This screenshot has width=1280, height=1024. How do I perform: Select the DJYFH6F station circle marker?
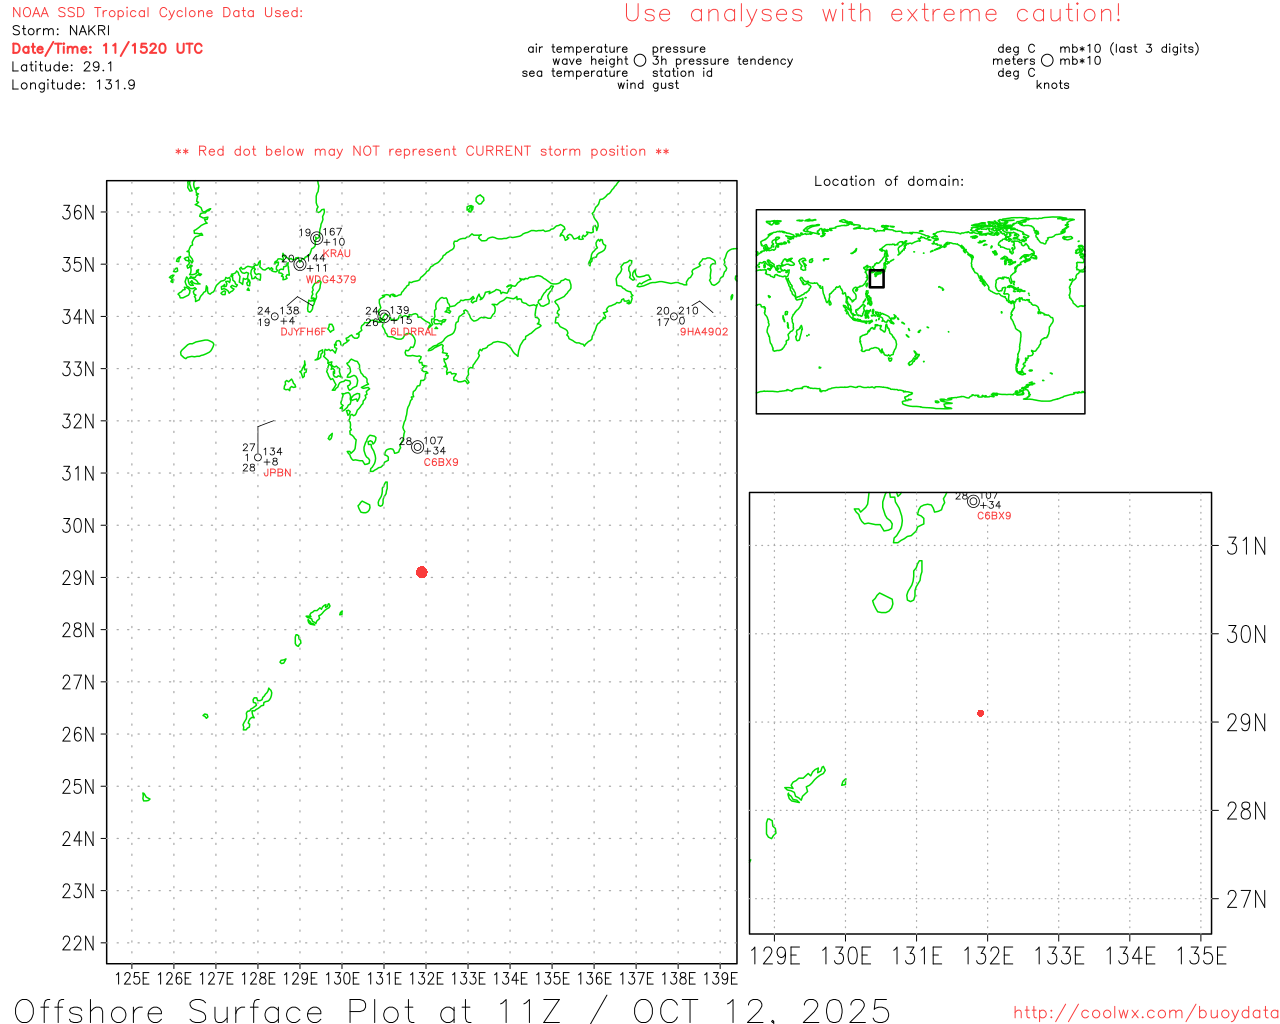[275, 316]
